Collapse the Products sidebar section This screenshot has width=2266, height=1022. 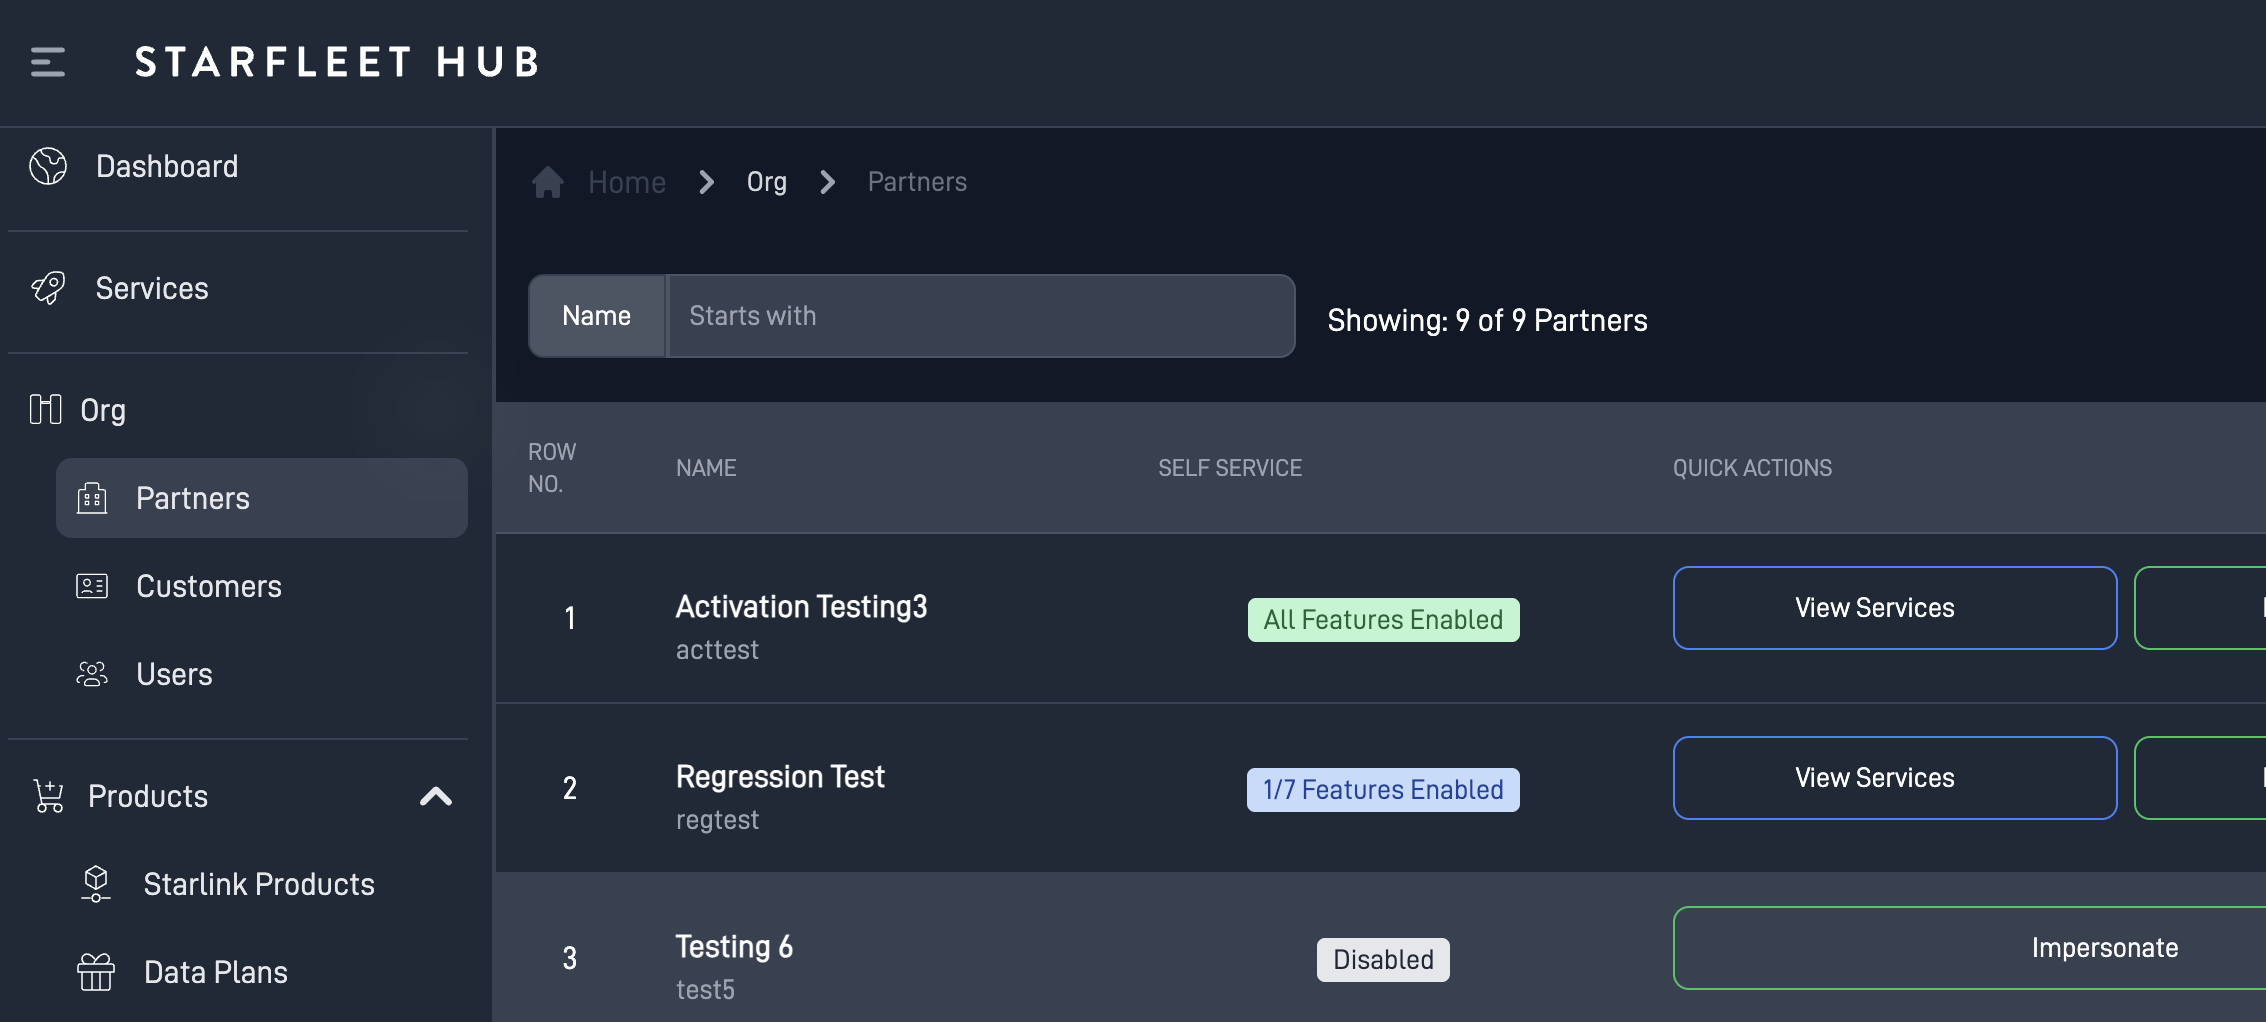point(436,795)
